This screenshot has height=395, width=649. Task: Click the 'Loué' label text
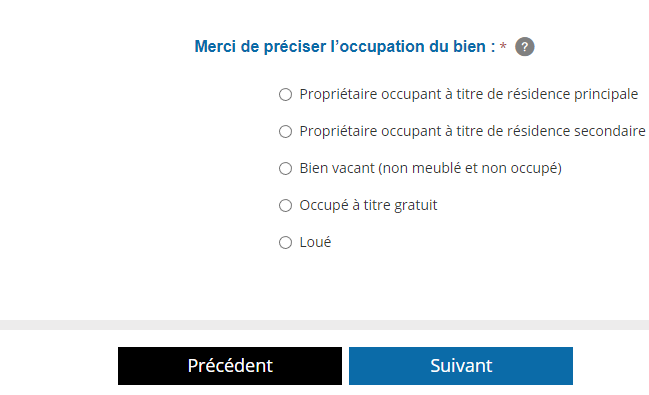pyautogui.click(x=315, y=242)
